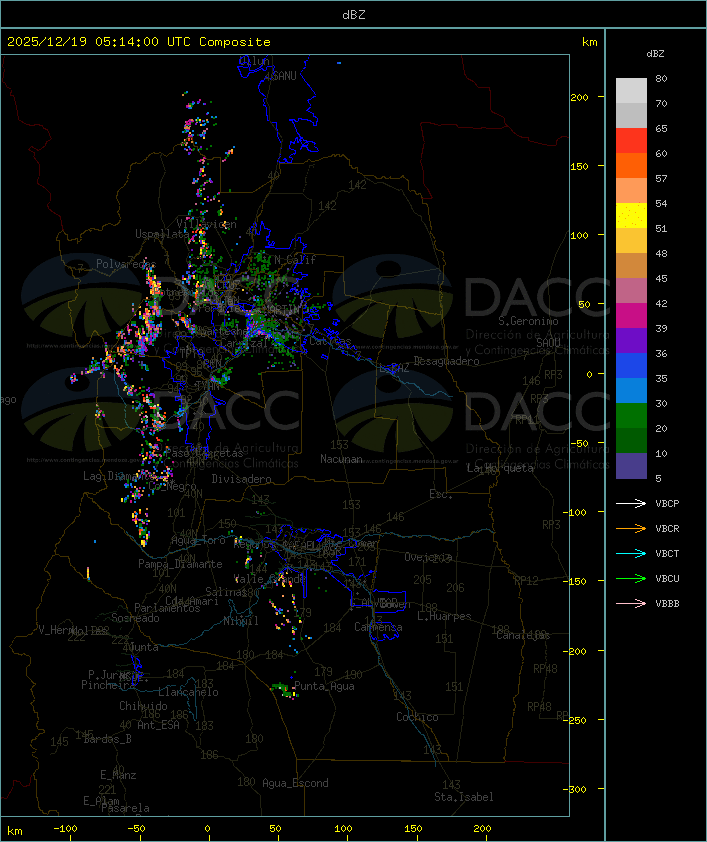
Task: Click the 150 tick on the vertical axis
Action: coord(579,166)
